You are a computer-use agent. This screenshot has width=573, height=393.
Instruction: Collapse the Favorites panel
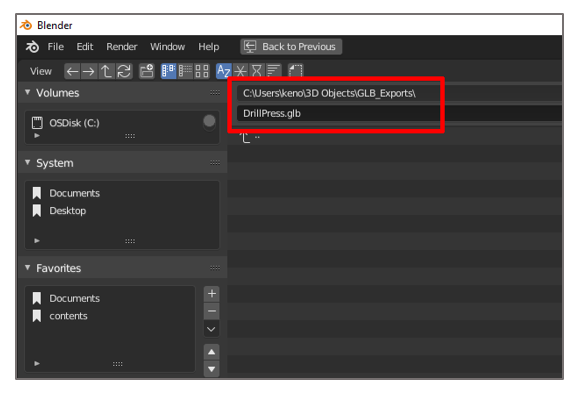pyautogui.click(x=27, y=268)
